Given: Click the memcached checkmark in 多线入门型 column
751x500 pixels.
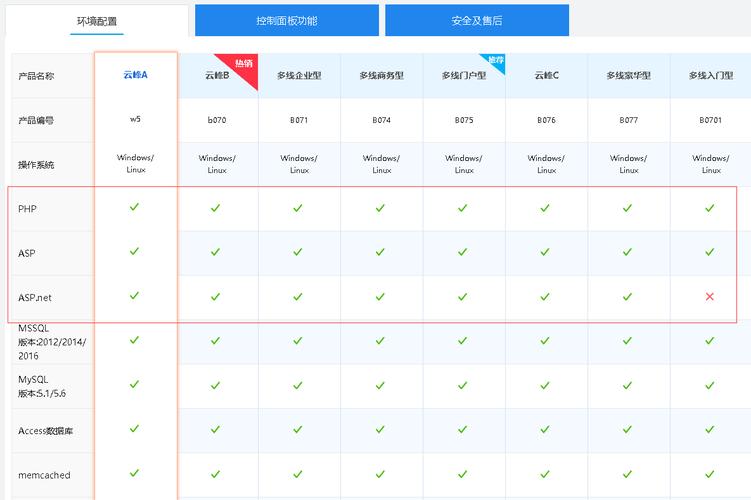Looking at the screenshot, I should [710, 474].
